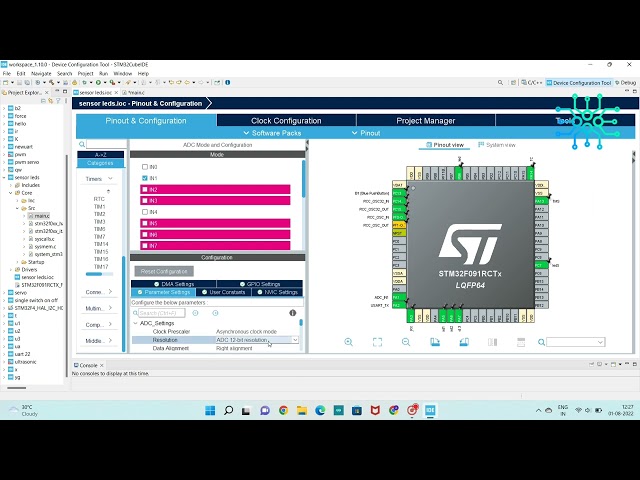
Task: Open Microsoft Edge from taskbar
Action: coord(320,410)
